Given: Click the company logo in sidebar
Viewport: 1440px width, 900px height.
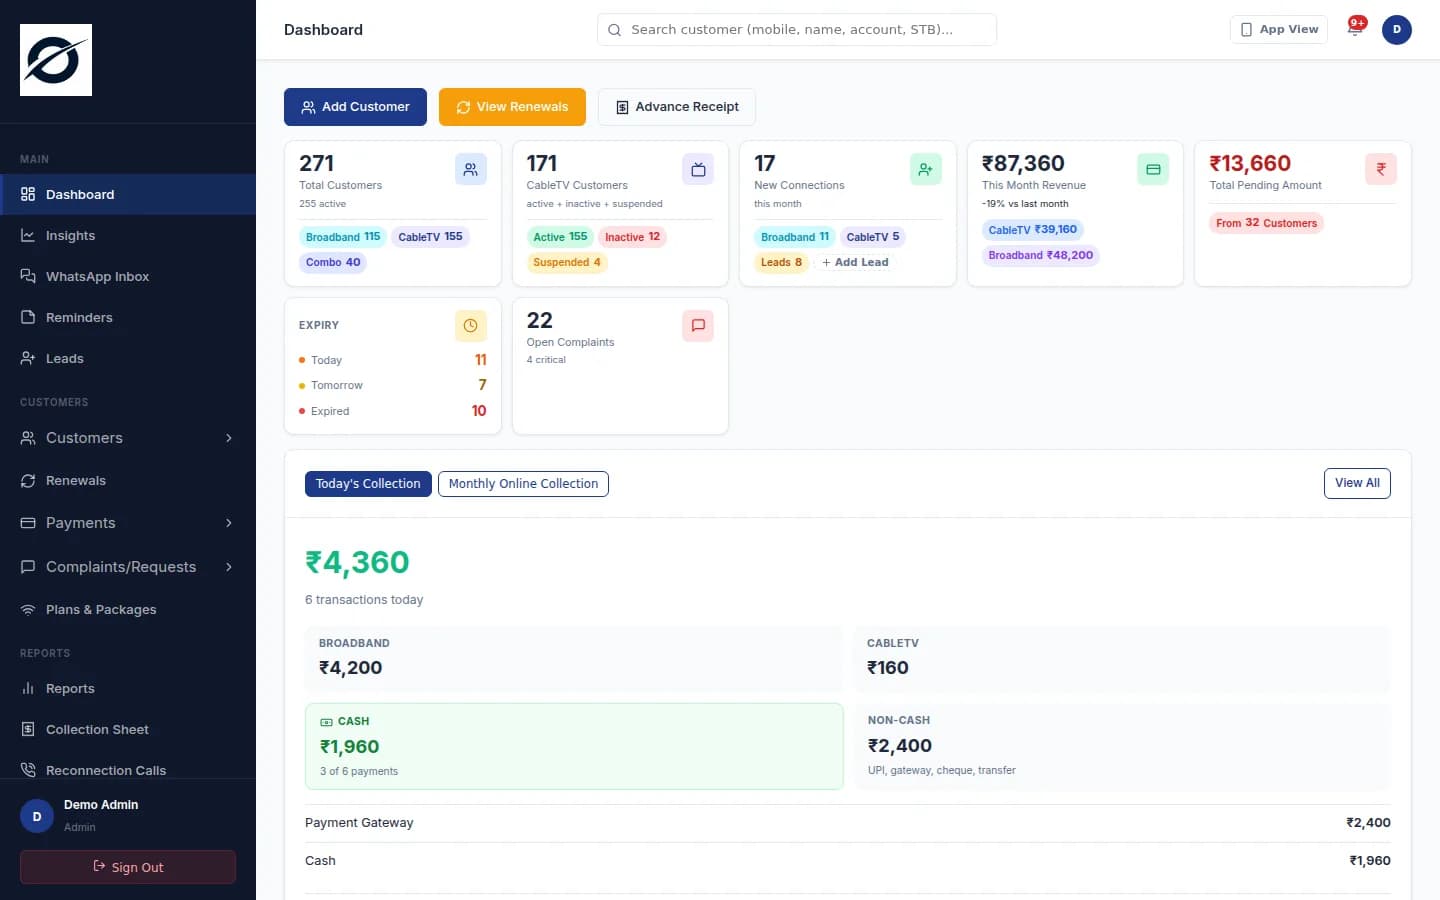Looking at the screenshot, I should tap(56, 60).
